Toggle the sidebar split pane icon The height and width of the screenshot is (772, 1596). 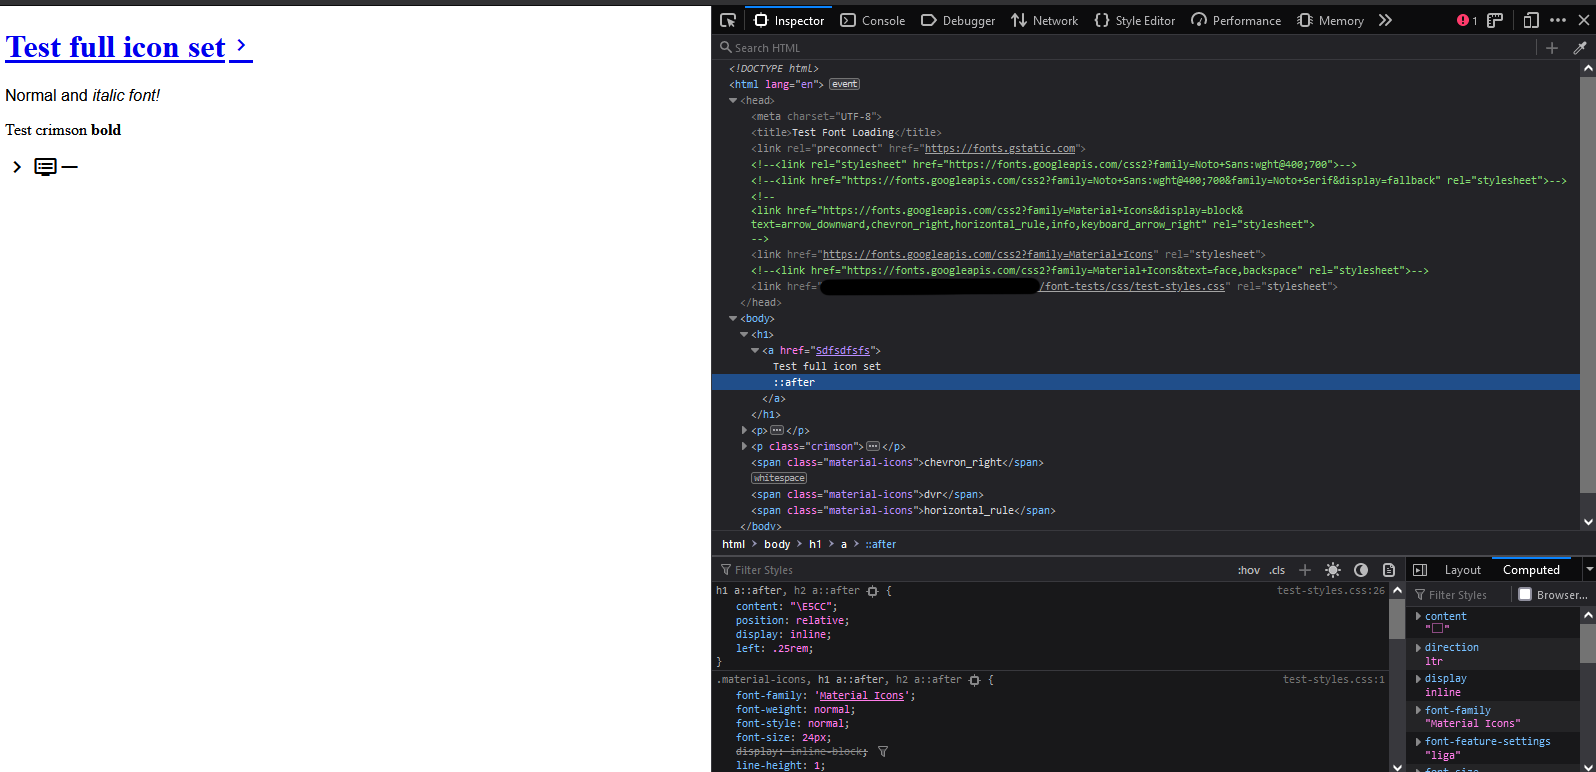point(1420,570)
